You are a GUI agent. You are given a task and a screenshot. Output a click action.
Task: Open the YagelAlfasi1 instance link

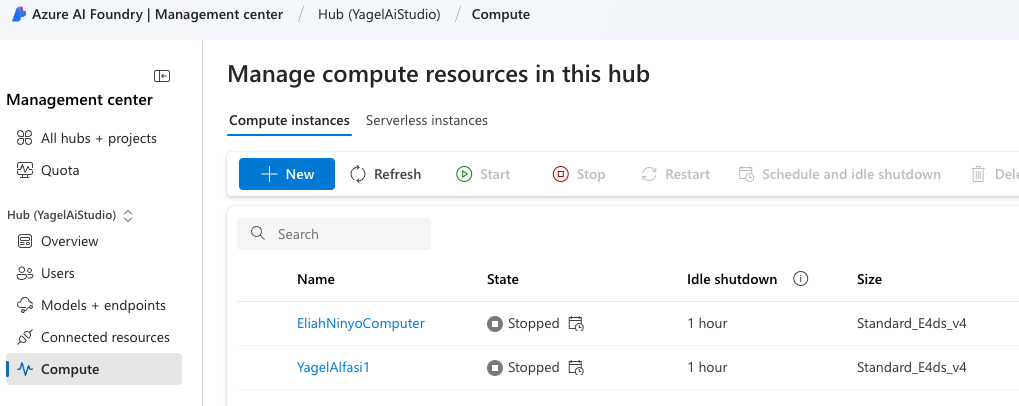[x=333, y=368]
